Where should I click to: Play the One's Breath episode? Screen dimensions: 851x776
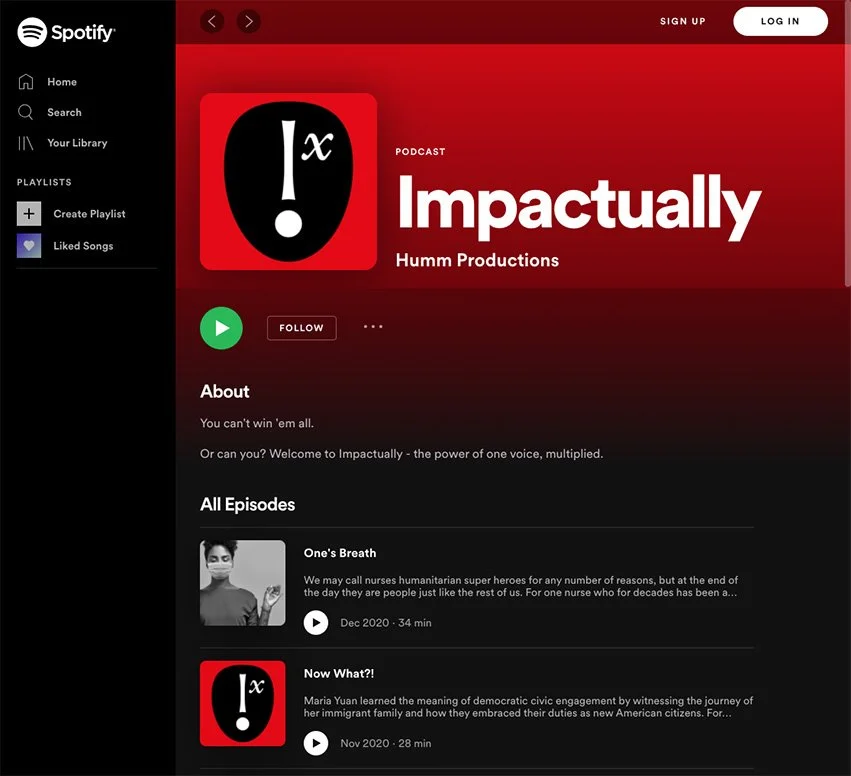316,622
